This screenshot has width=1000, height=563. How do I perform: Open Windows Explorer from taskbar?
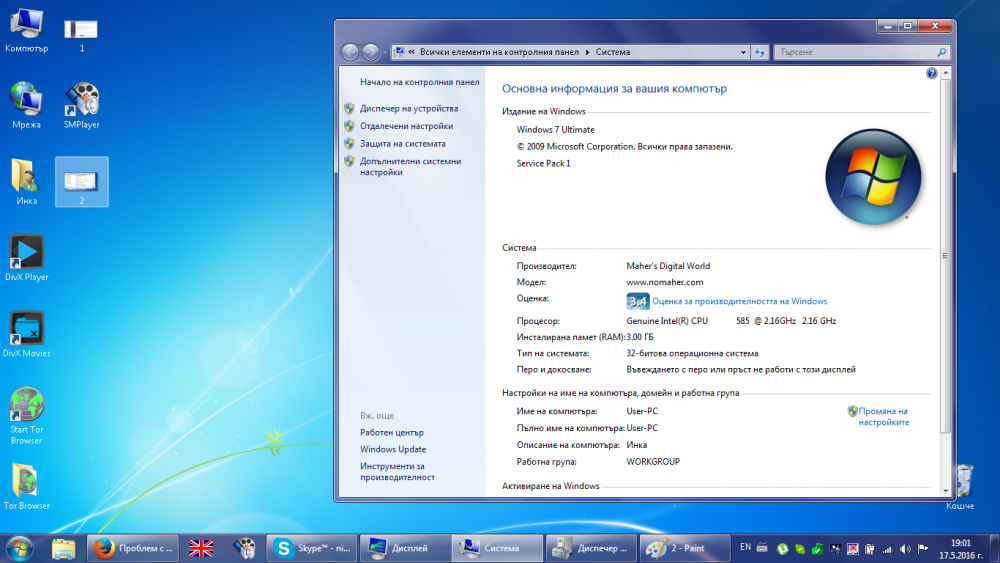[x=63, y=548]
